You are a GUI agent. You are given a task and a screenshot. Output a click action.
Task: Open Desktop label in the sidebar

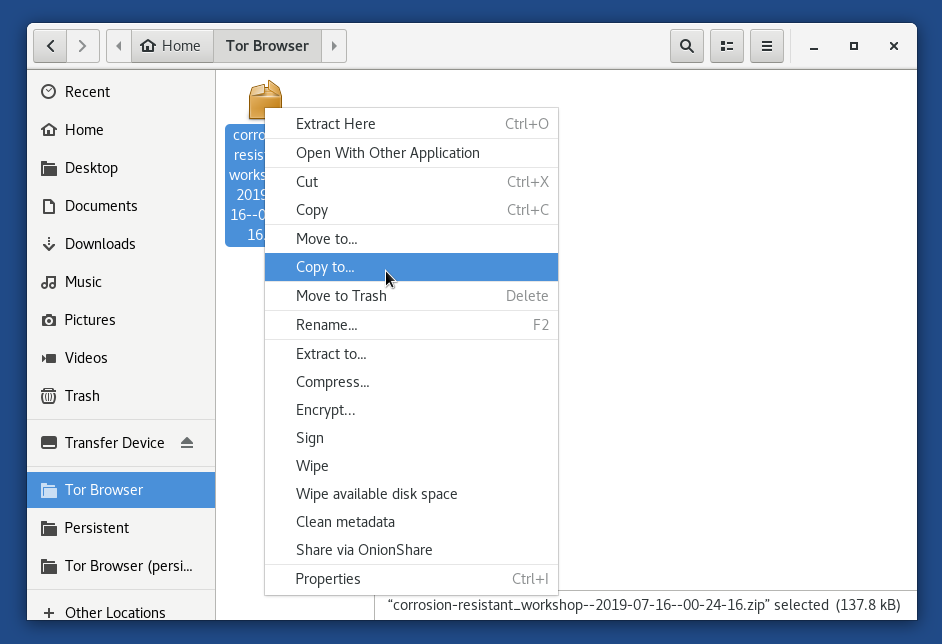[x=91, y=168]
